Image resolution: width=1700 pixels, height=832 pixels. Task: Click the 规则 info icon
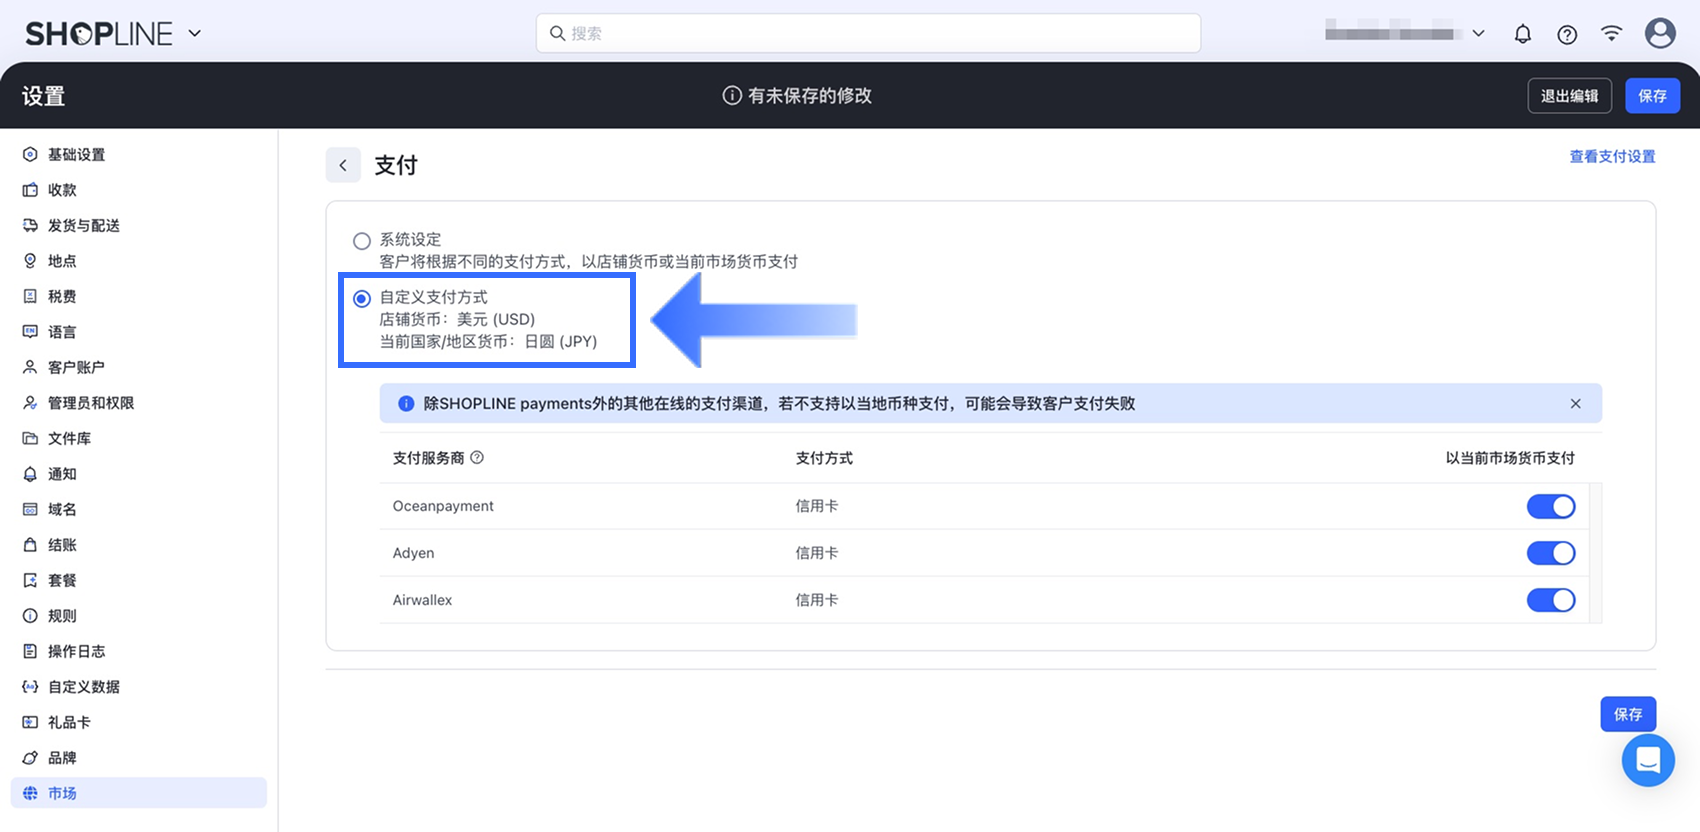pos(30,616)
